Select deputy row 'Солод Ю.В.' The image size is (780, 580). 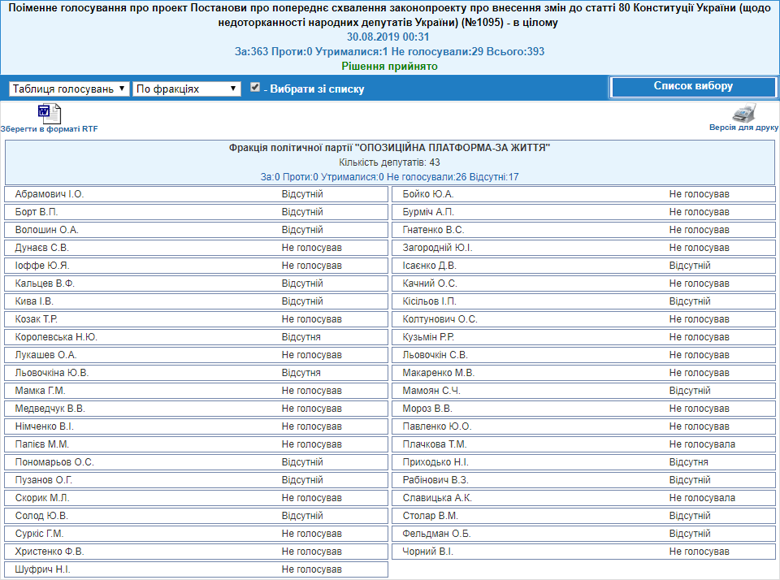click(x=196, y=516)
